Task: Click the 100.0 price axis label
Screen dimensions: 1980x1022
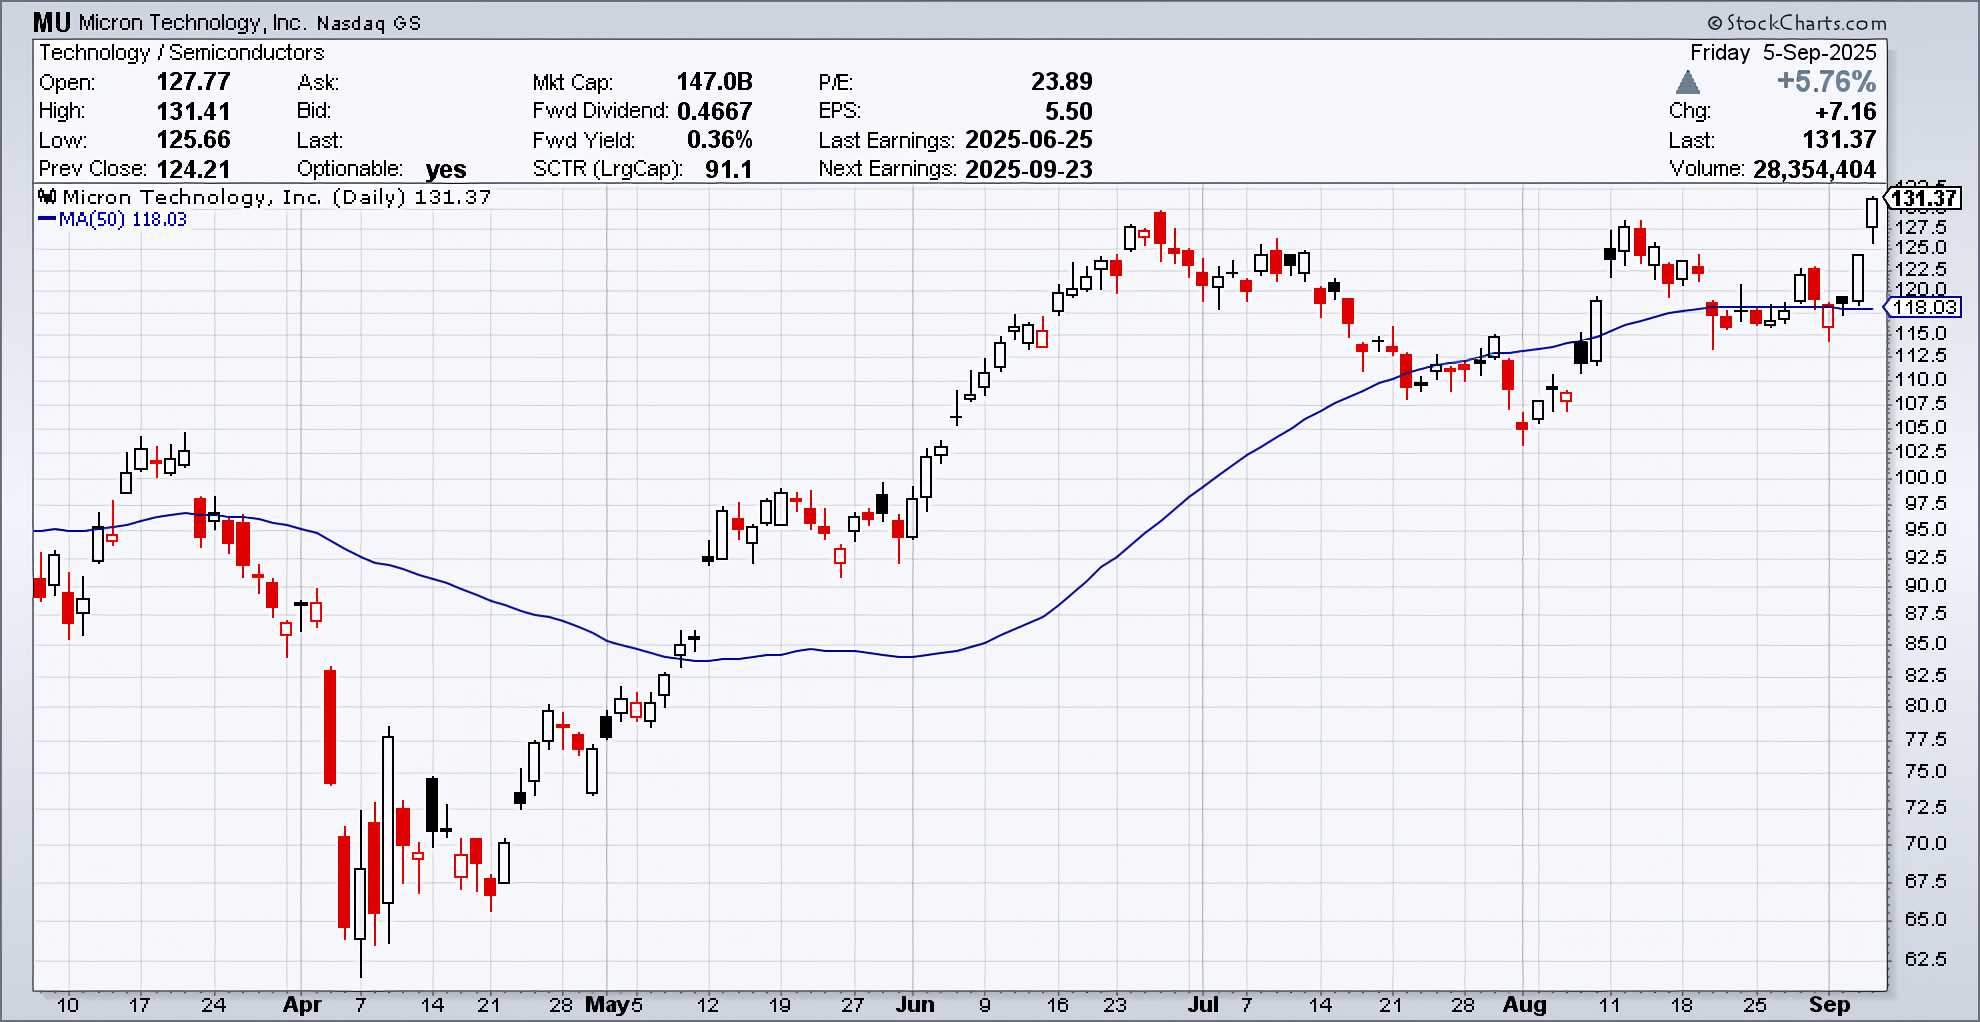Action: 1921,478
